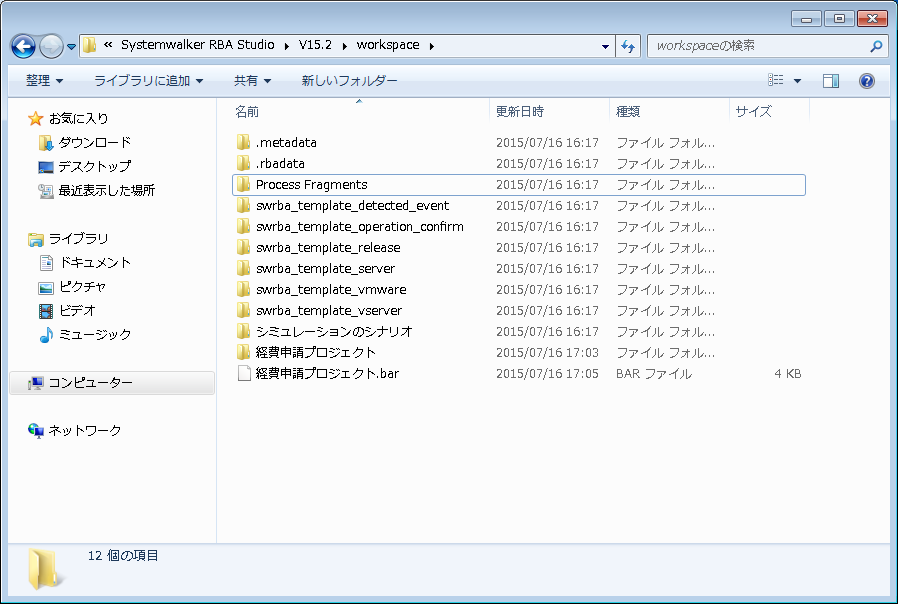
Task: Open the 整理 menu
Action: coord(44,81)
